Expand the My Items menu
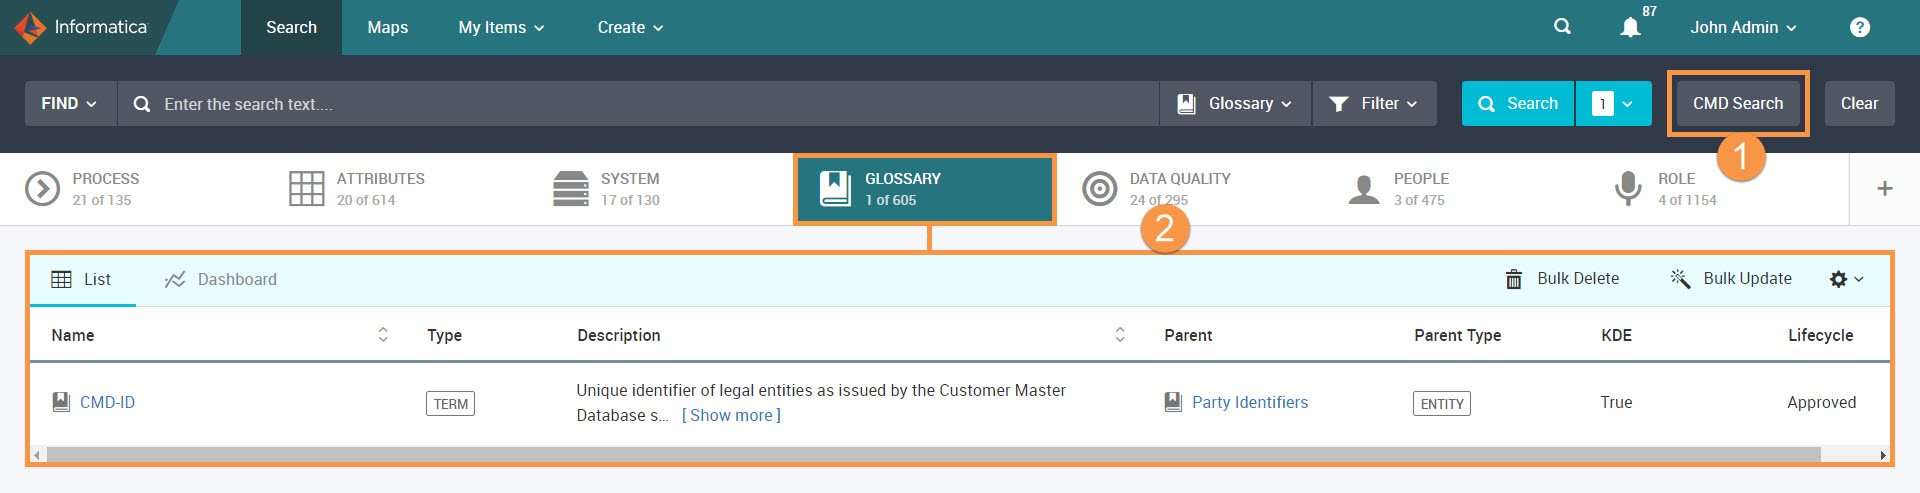1920x493 pixels. pos(501,27)
